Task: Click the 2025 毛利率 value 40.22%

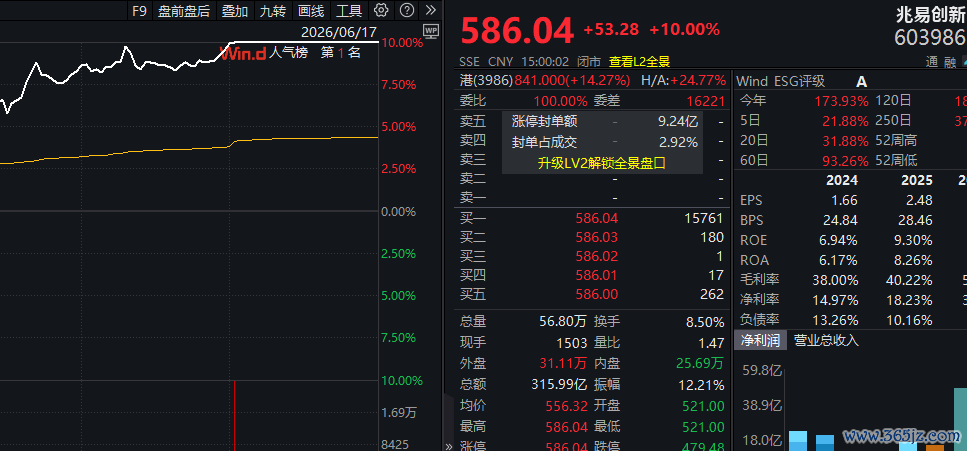Action: click(x=911, y=281)
